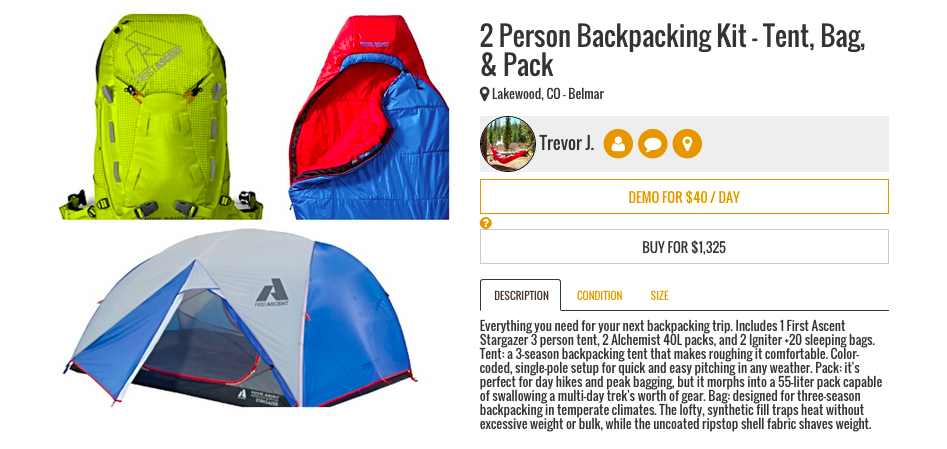This screenshot has height=449, width=947.
Task: Open the yellow-green backpack image
Action: pos(160,116)
